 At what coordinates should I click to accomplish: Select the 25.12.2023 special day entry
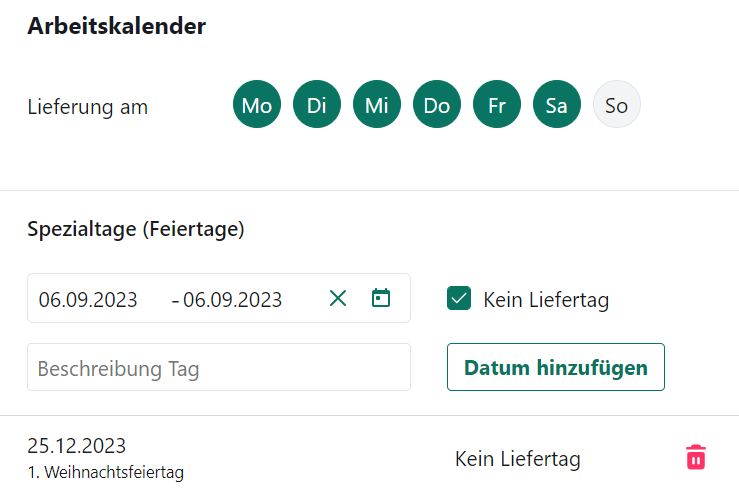point(77,446)
